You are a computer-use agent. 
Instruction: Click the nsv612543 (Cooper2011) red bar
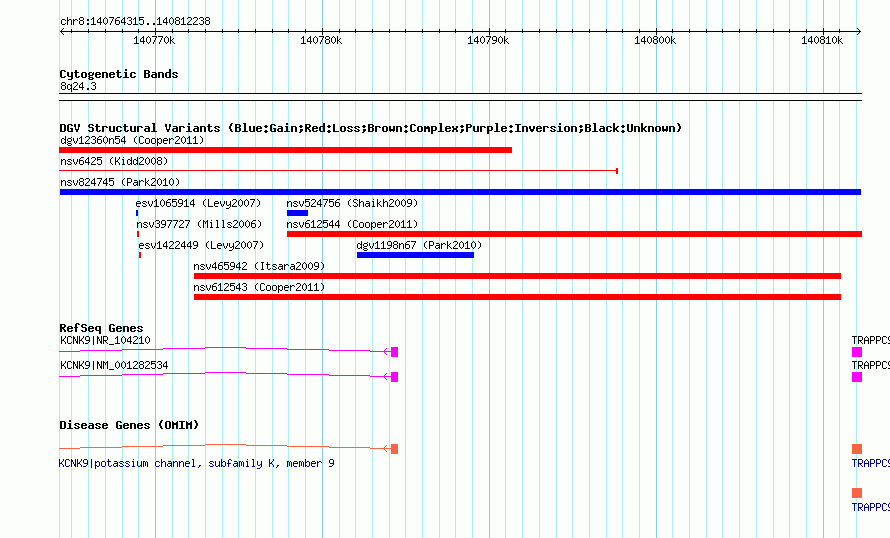pyautogui.click(x=517, y=297)
